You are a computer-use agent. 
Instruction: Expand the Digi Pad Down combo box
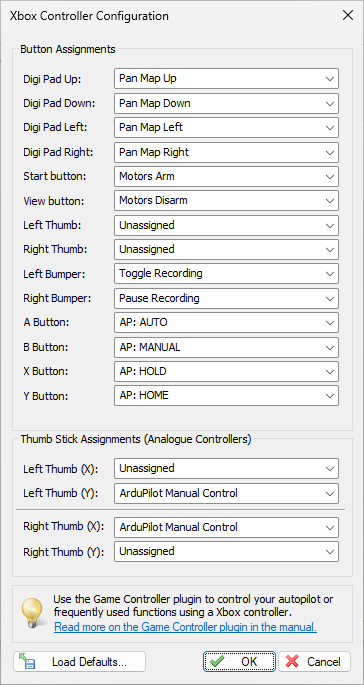[226, 103]
